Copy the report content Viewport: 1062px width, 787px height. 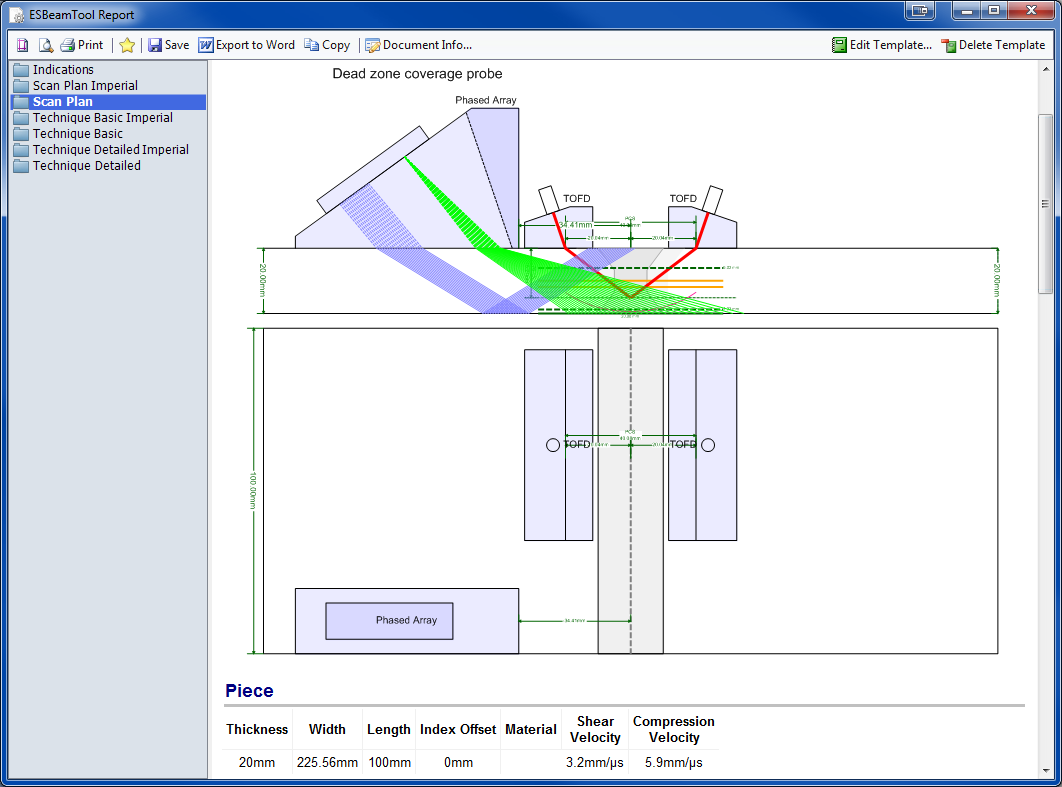coord(327,45)
